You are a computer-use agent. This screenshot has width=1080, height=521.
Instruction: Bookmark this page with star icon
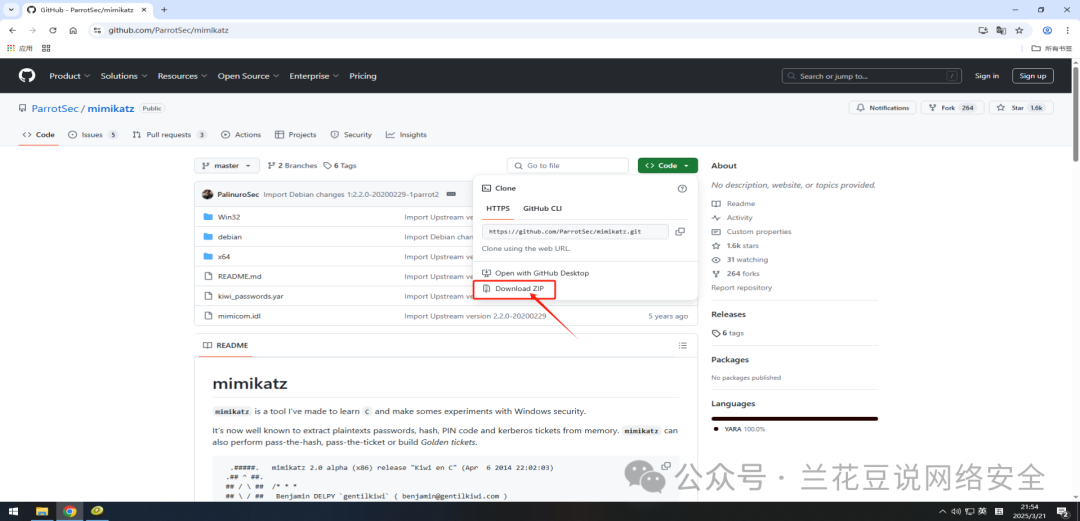[1019, 30]
